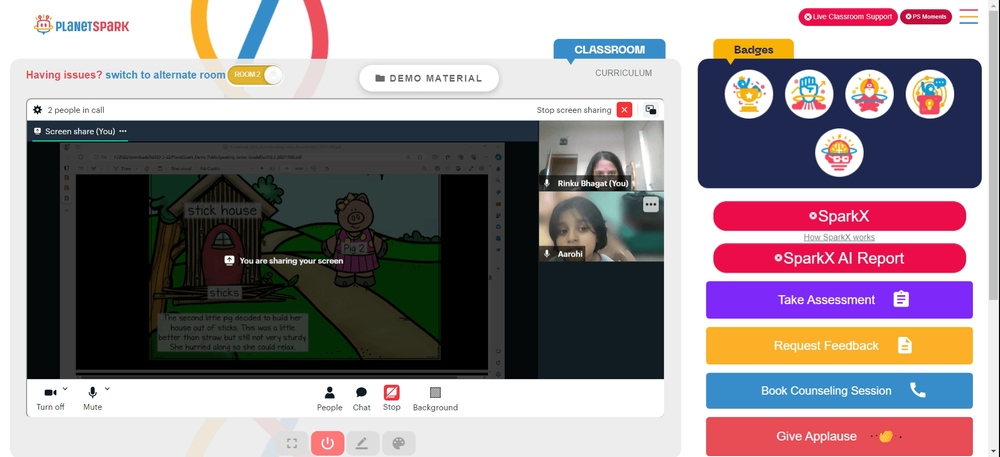Screen dimensions: 1000x457
Task: Select the lock and bulb badge
Action: [930, 94]
